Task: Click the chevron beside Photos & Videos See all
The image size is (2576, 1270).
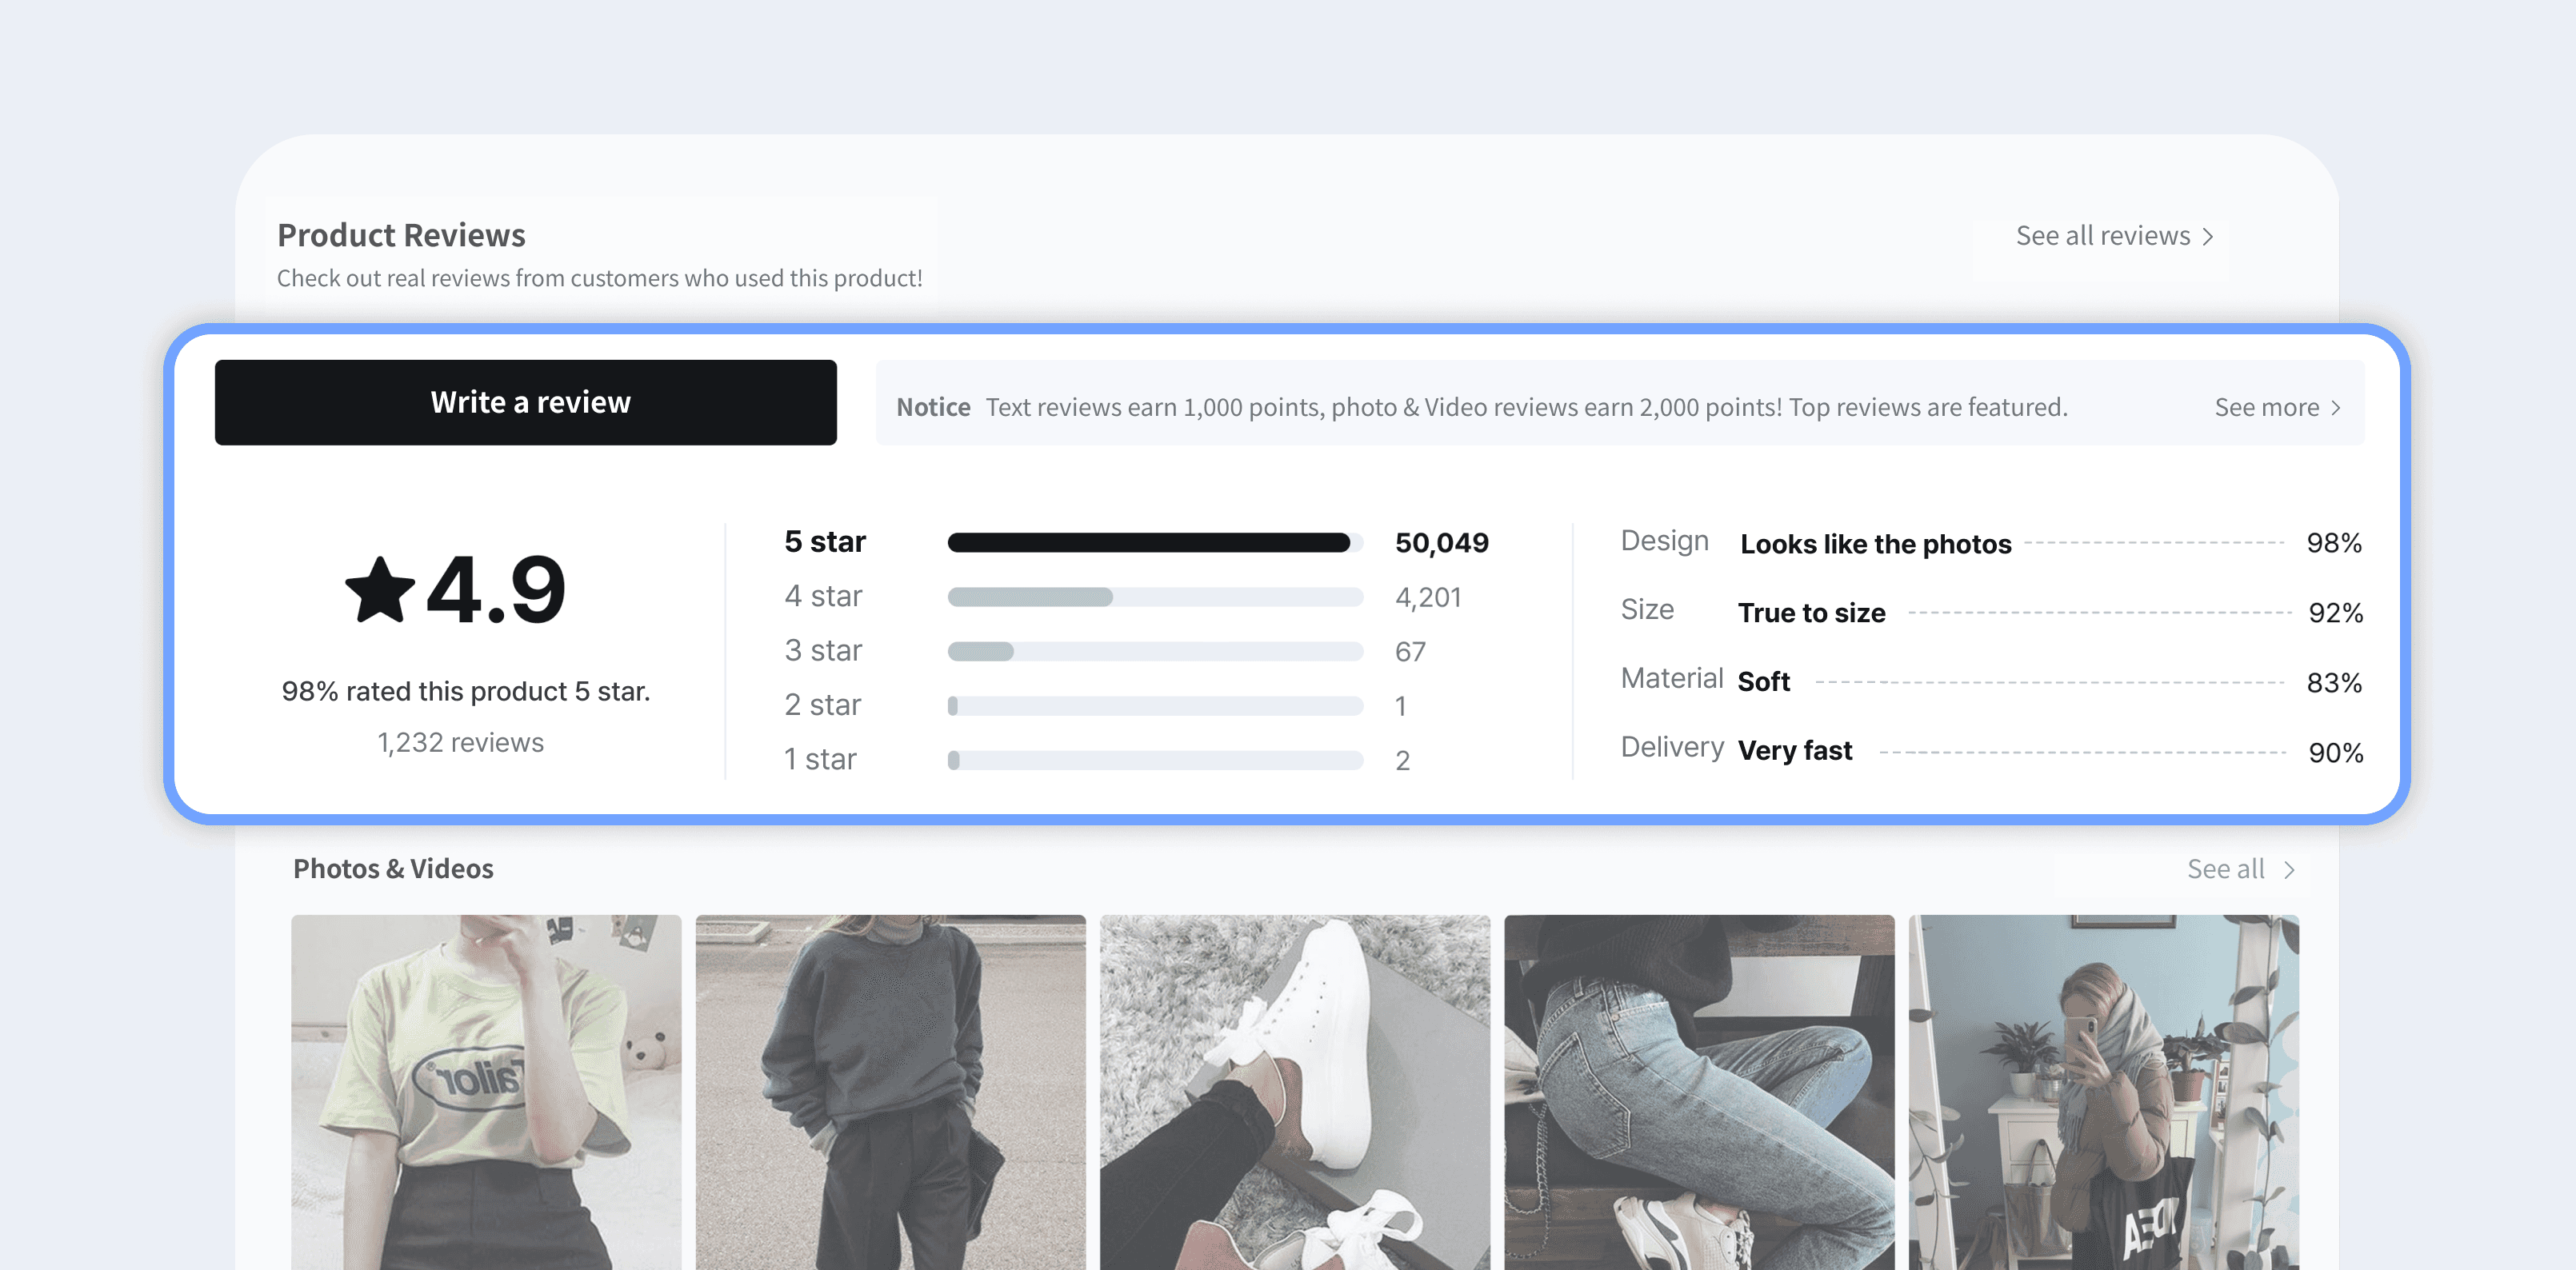Action: [x=2288, y=870]
